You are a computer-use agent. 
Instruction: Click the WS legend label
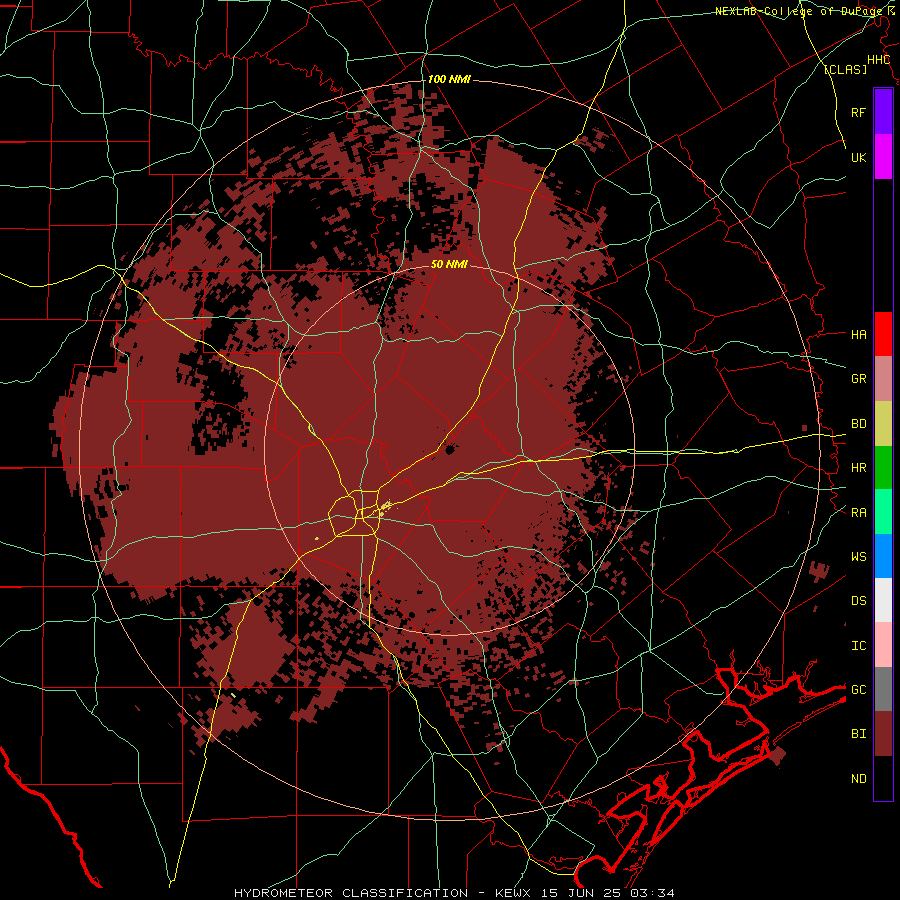[x=858, y=557]
